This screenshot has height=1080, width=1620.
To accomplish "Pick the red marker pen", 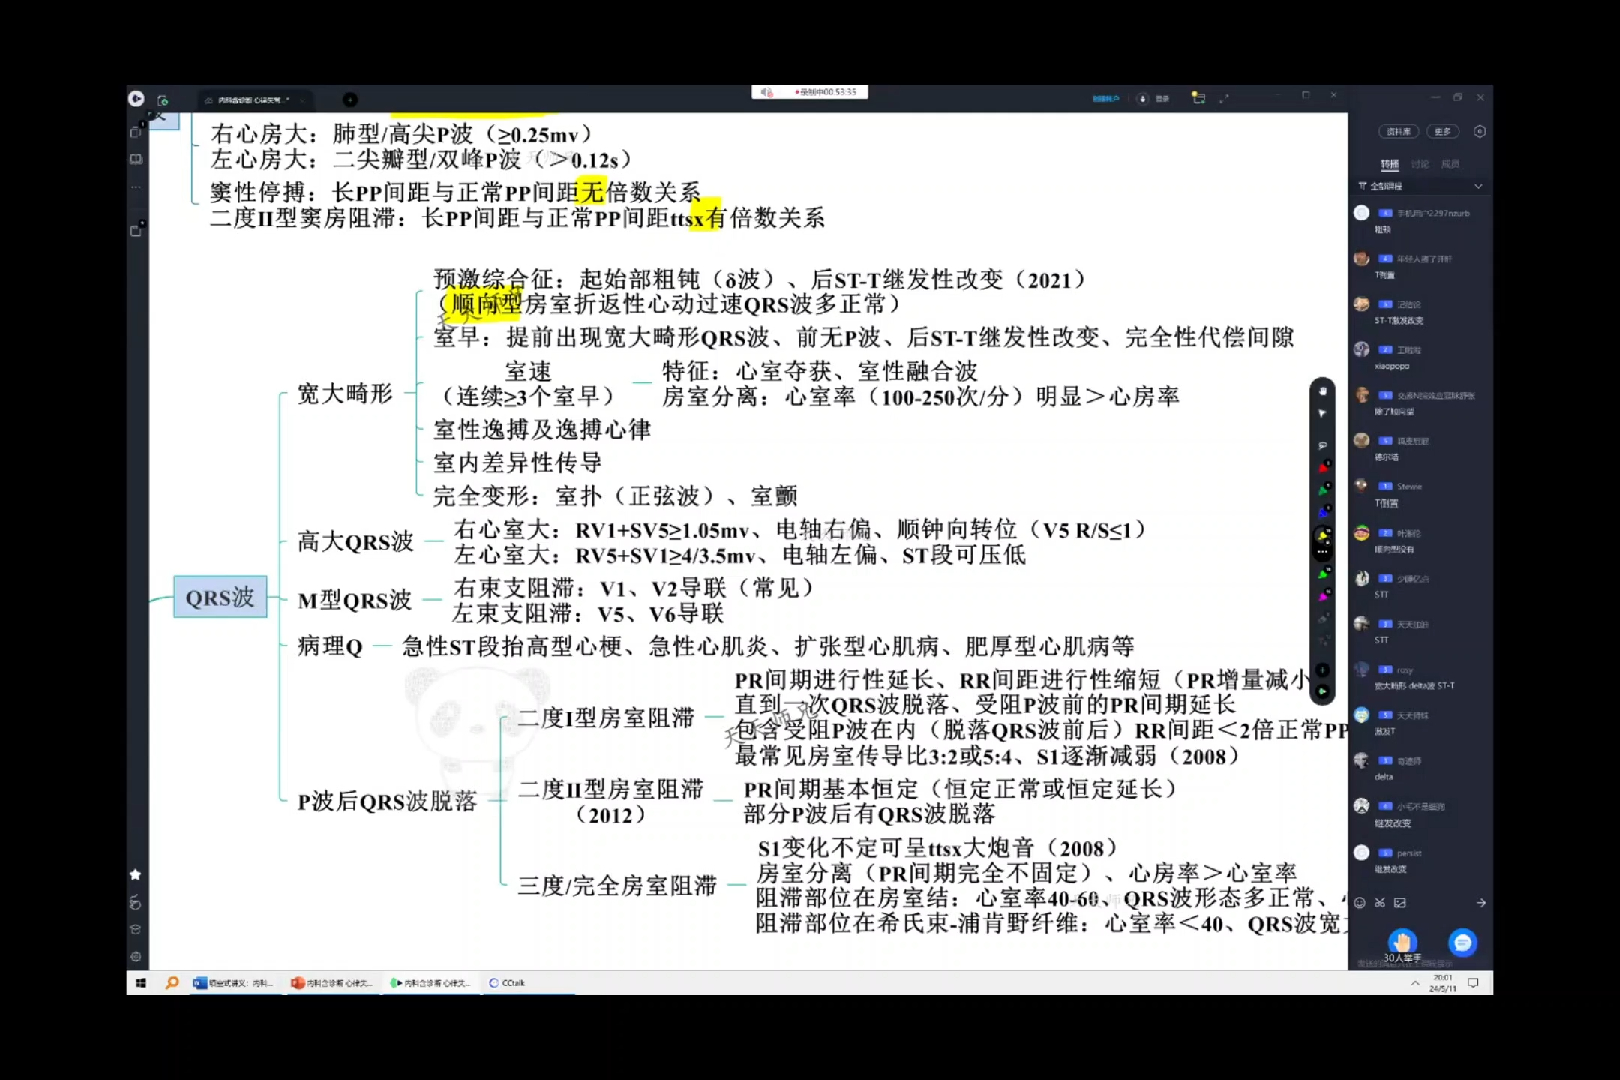I will point(1322,466).
